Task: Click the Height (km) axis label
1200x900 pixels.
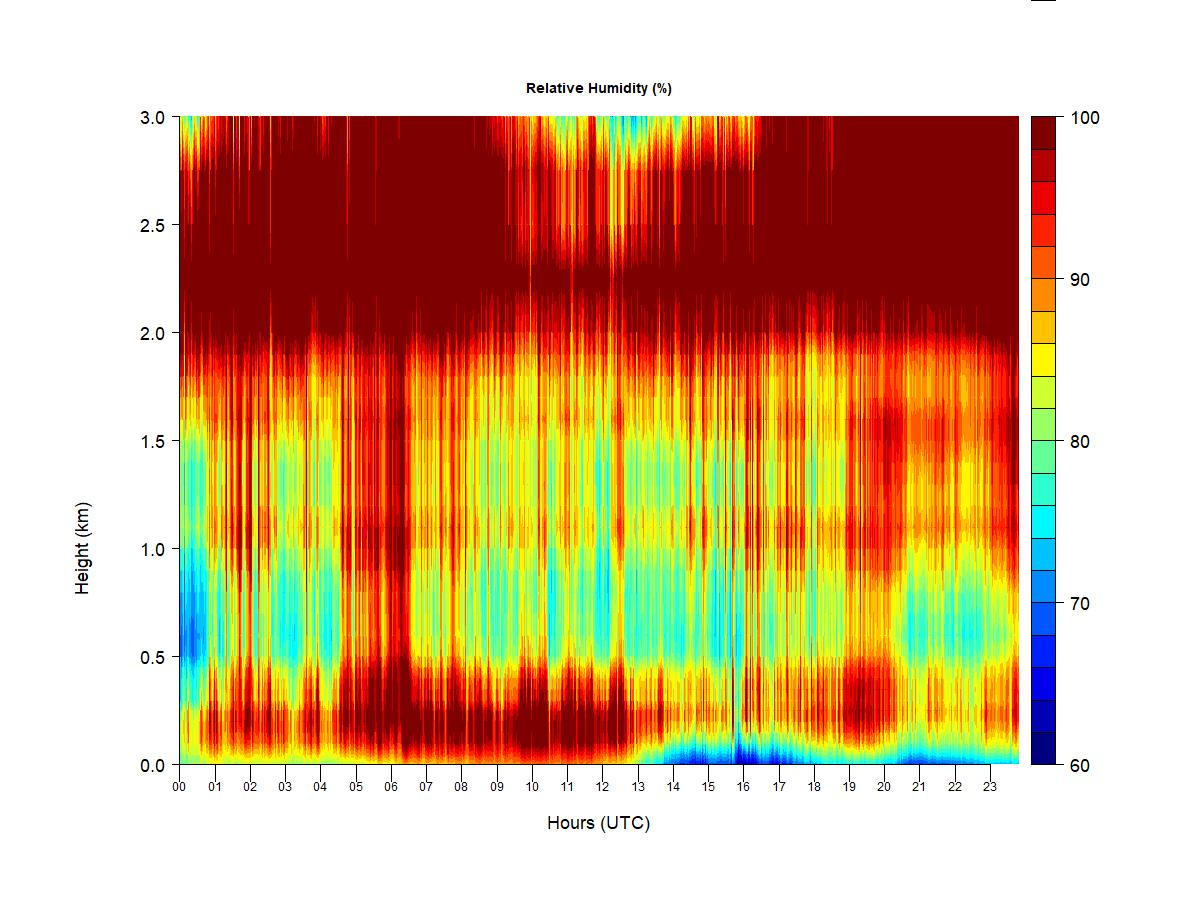Action: [x=83, y=548]
